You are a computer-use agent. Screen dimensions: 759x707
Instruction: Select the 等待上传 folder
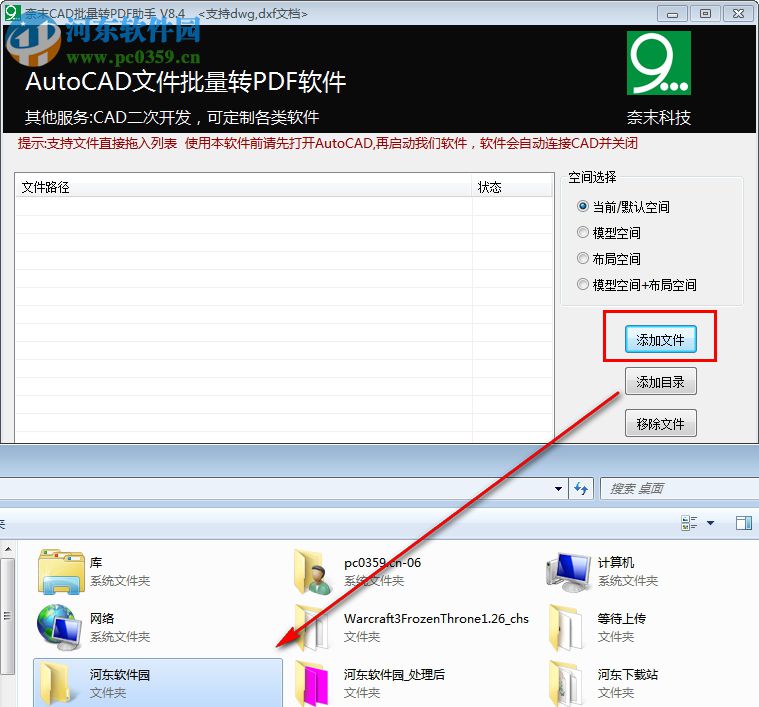click(x=598, y=627)
